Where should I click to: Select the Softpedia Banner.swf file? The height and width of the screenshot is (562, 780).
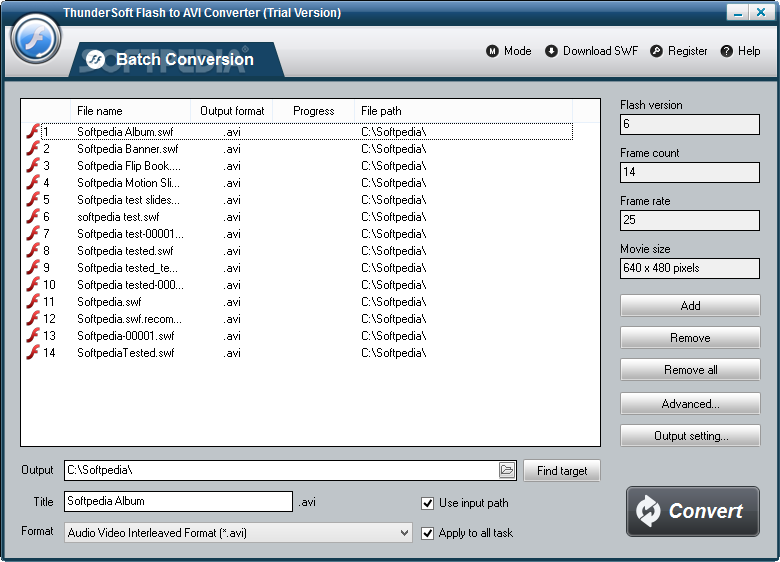127,149
